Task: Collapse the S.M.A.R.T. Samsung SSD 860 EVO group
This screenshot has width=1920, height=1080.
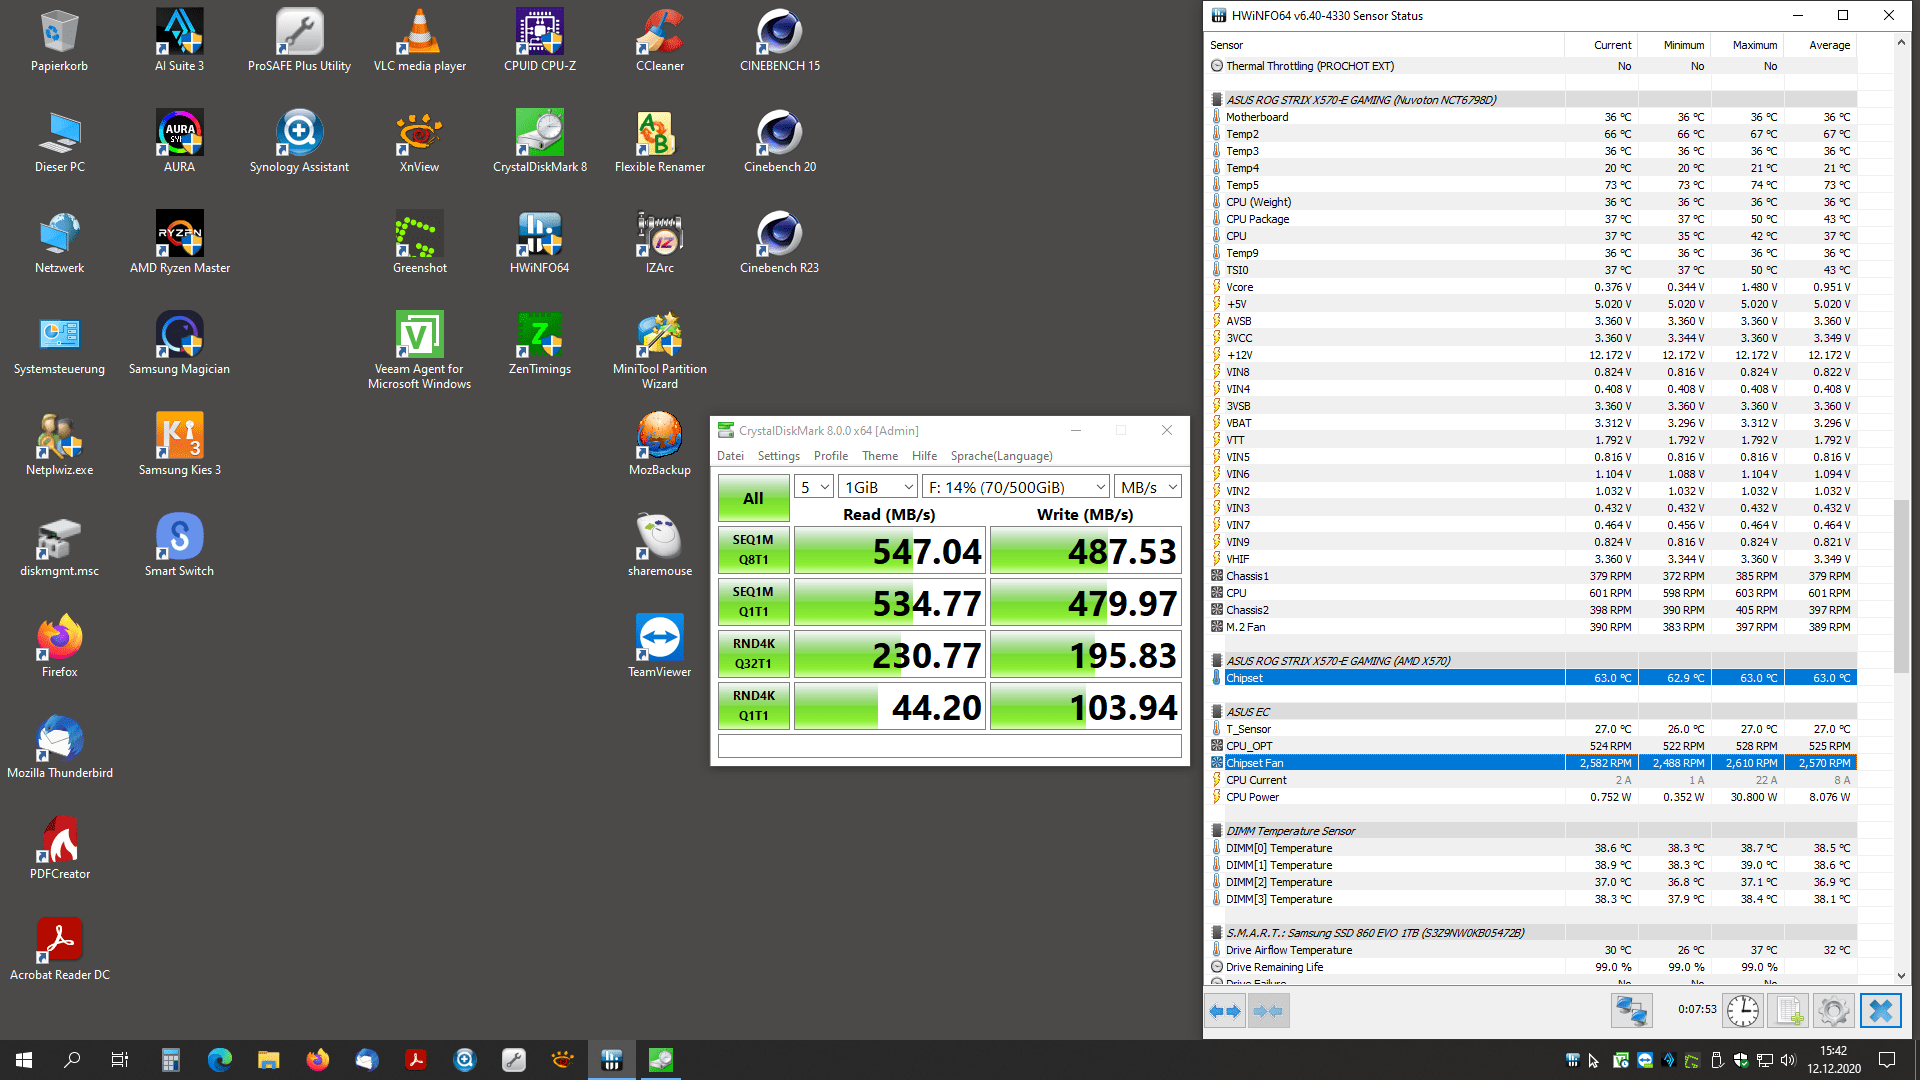Action: (x=1216, y=933)
